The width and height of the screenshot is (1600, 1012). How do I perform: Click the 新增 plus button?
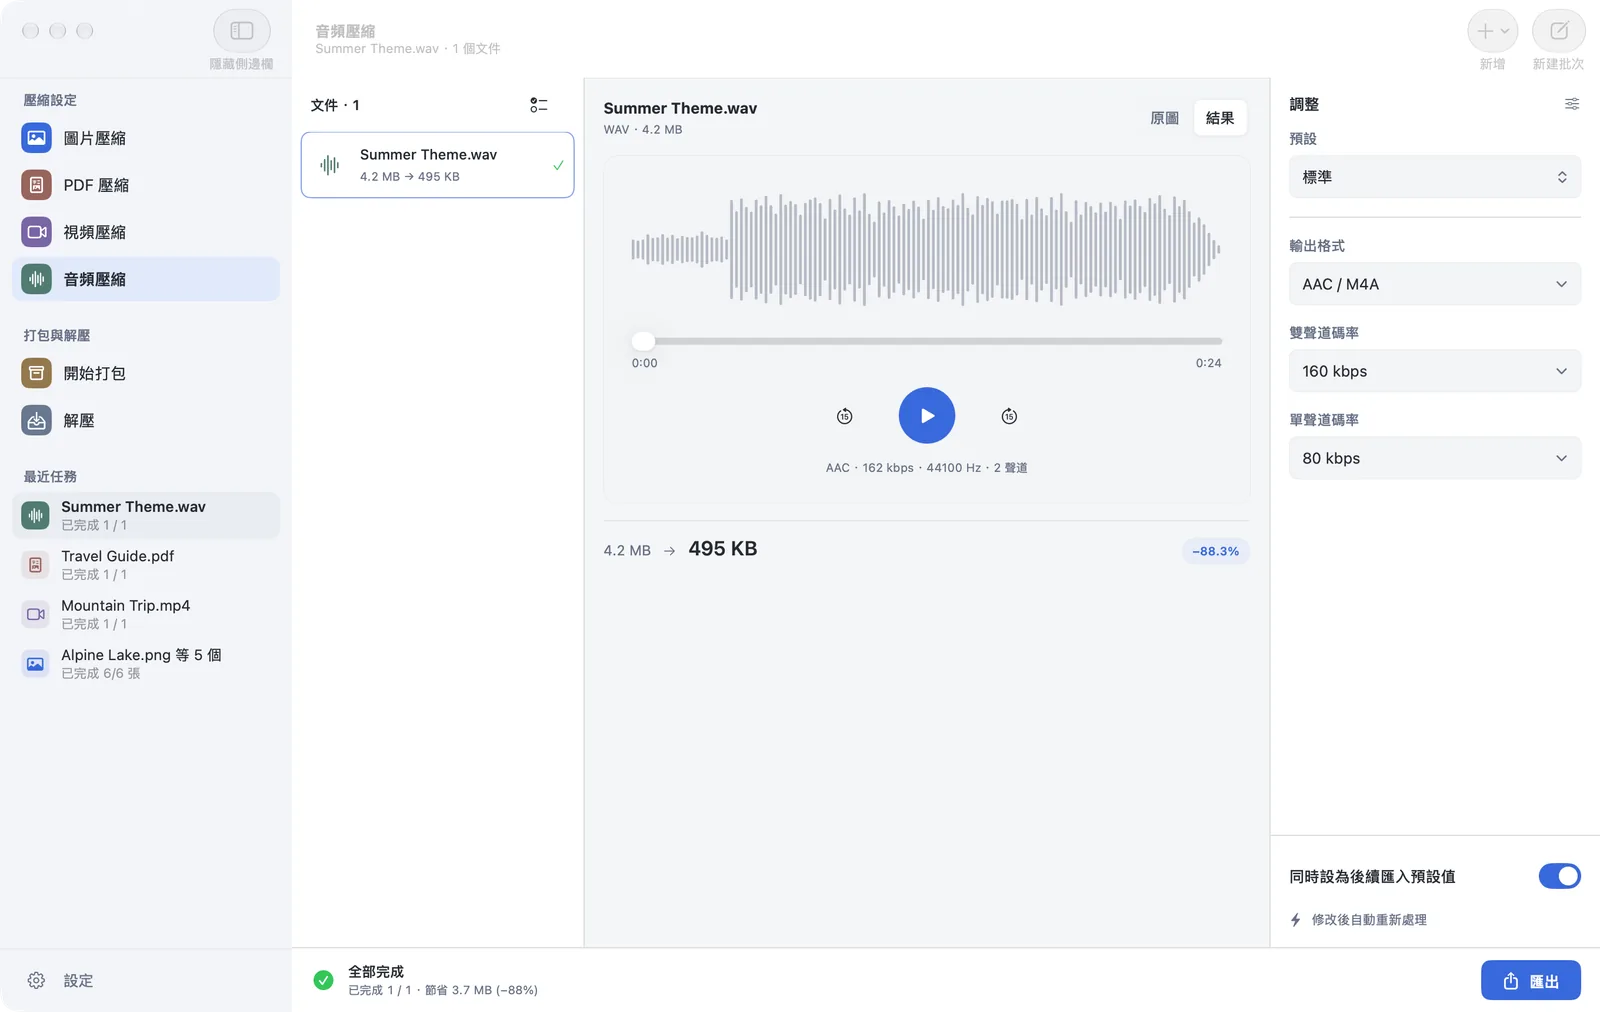click(1493, 31)
